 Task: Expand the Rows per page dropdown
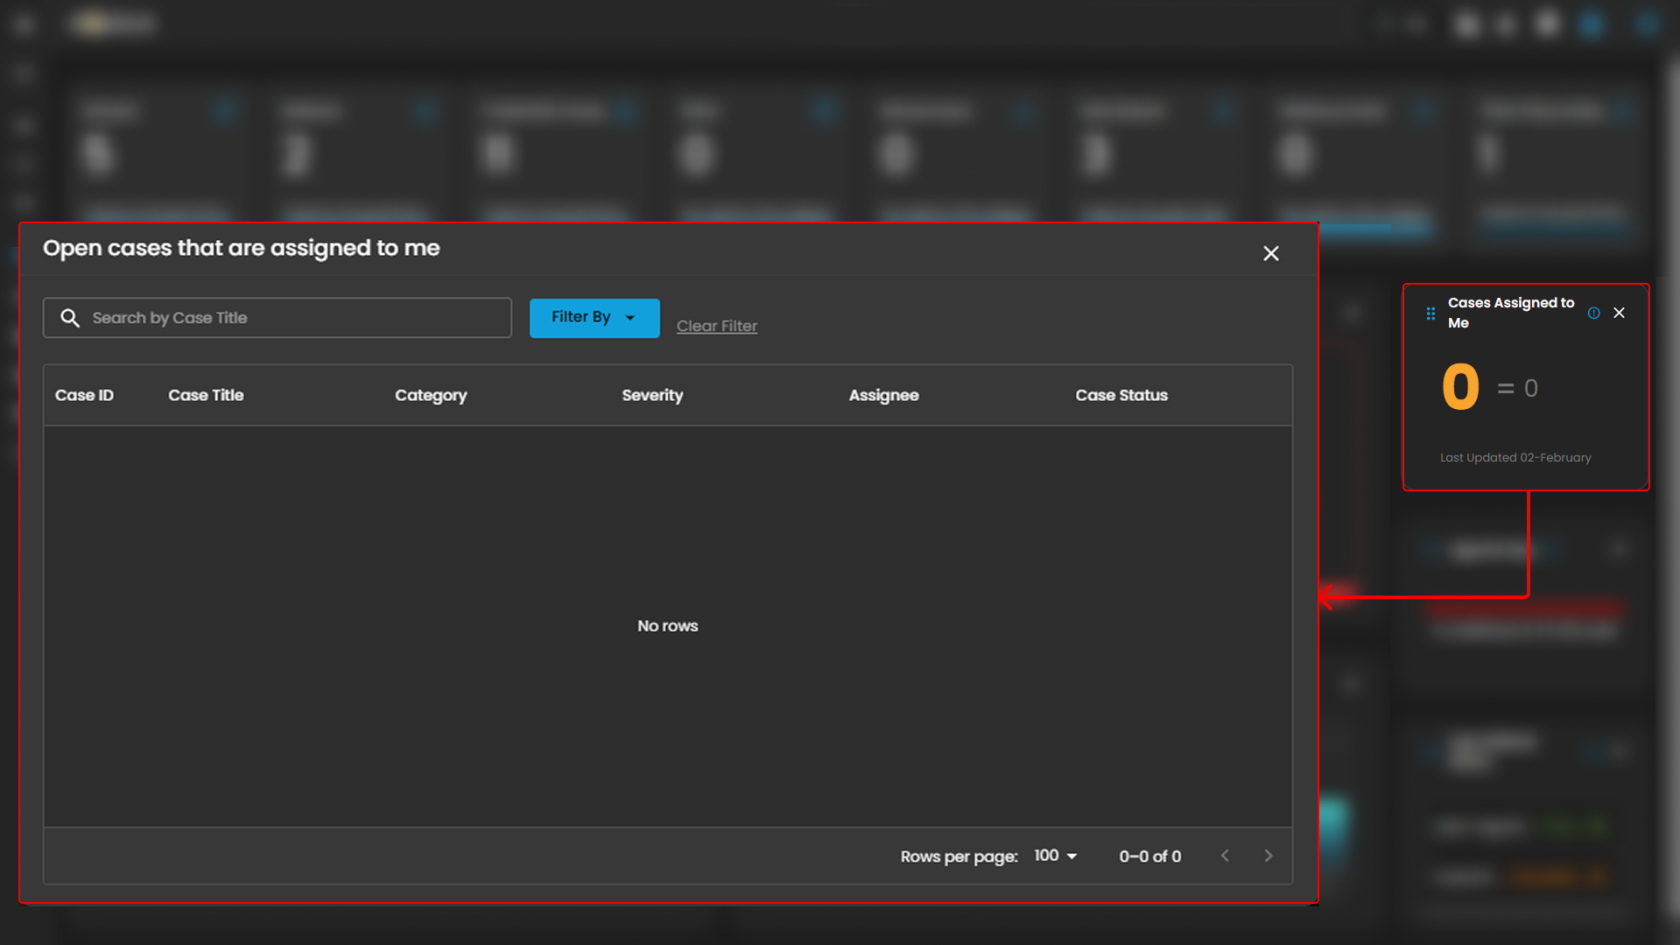1056,856
